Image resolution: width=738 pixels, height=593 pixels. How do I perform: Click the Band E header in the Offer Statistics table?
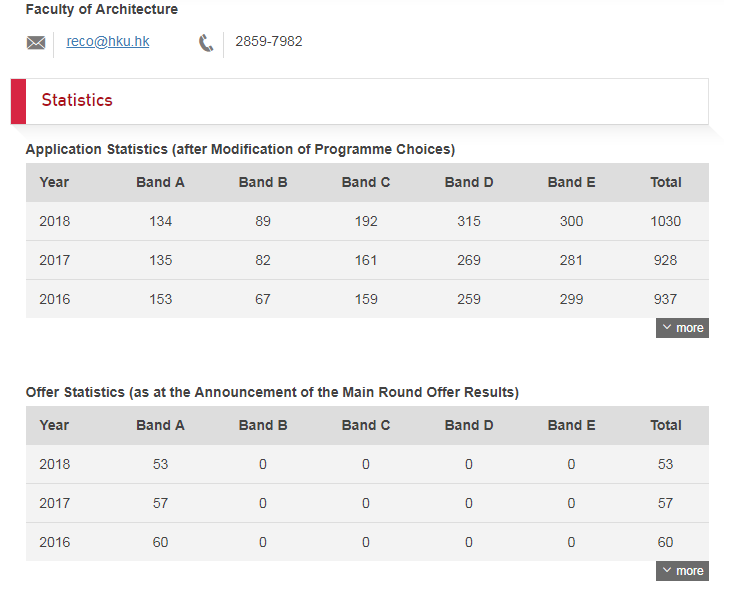point(571,425)
